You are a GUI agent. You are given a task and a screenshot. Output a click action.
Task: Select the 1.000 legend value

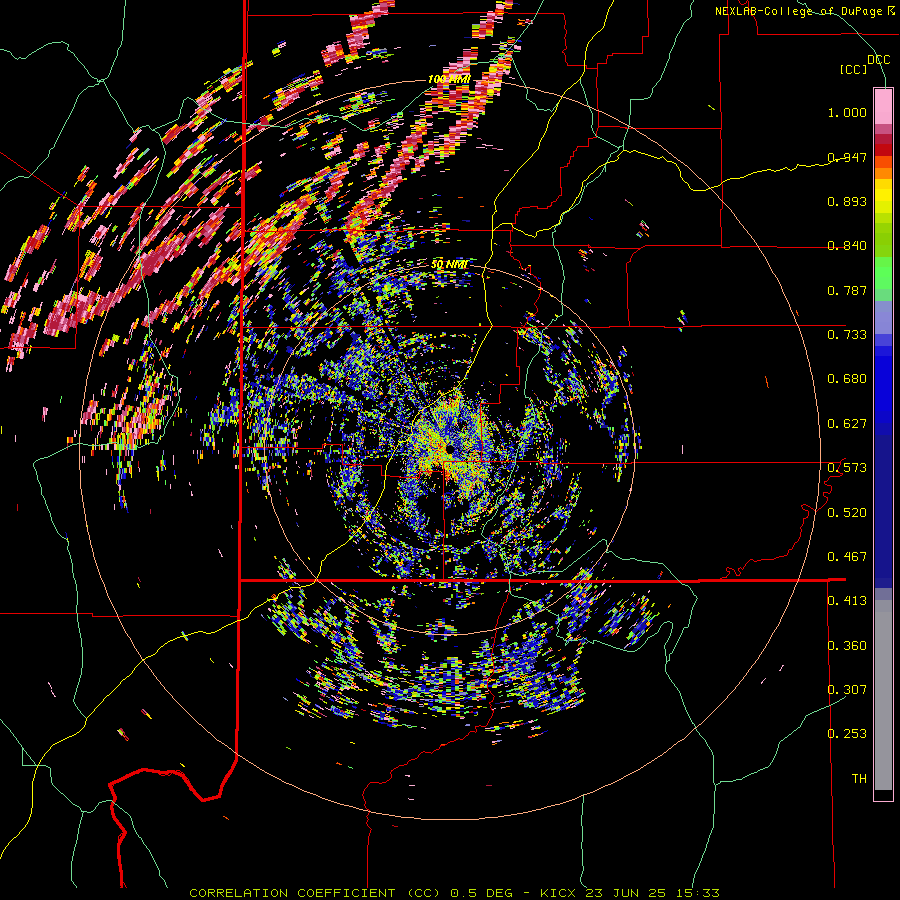847,112
